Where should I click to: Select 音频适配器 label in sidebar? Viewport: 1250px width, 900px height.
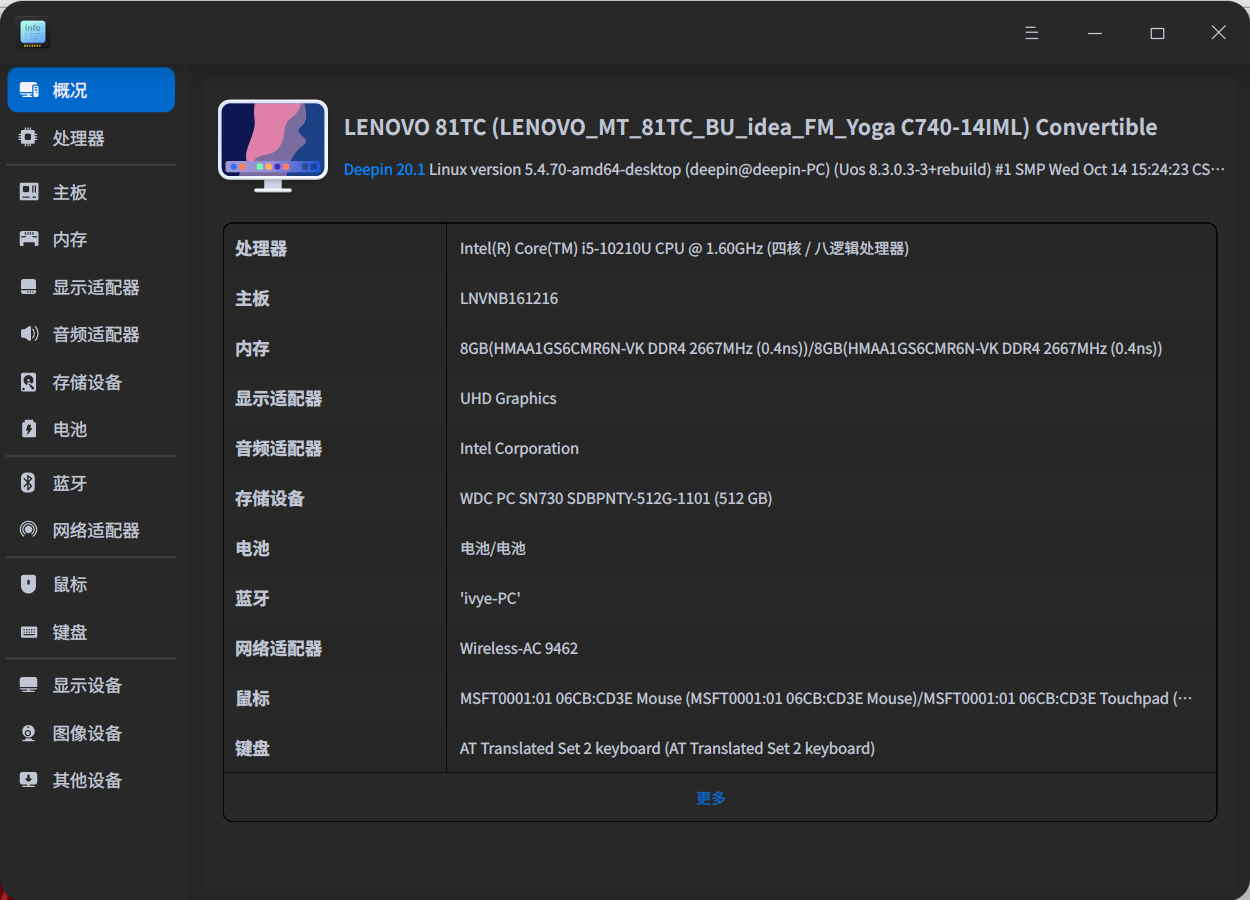tap(96, 334)
